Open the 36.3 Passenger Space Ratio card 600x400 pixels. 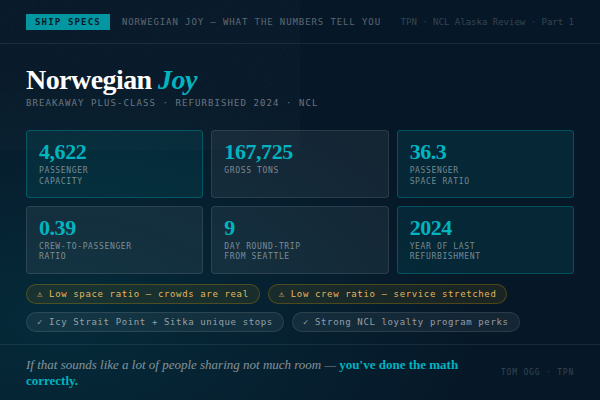coord(485,164)
